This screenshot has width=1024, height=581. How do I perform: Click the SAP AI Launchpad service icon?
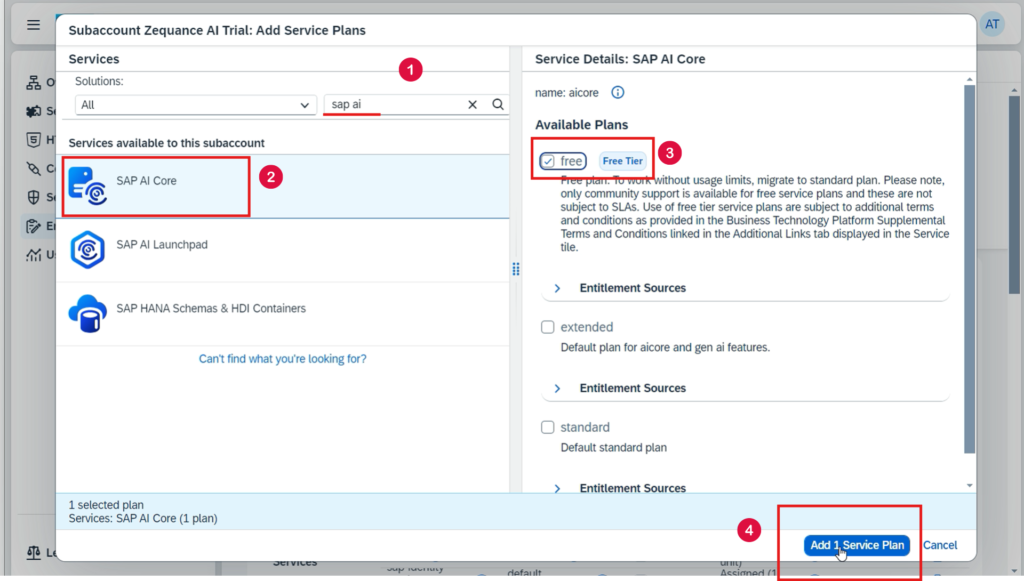[x=88, y=248]
